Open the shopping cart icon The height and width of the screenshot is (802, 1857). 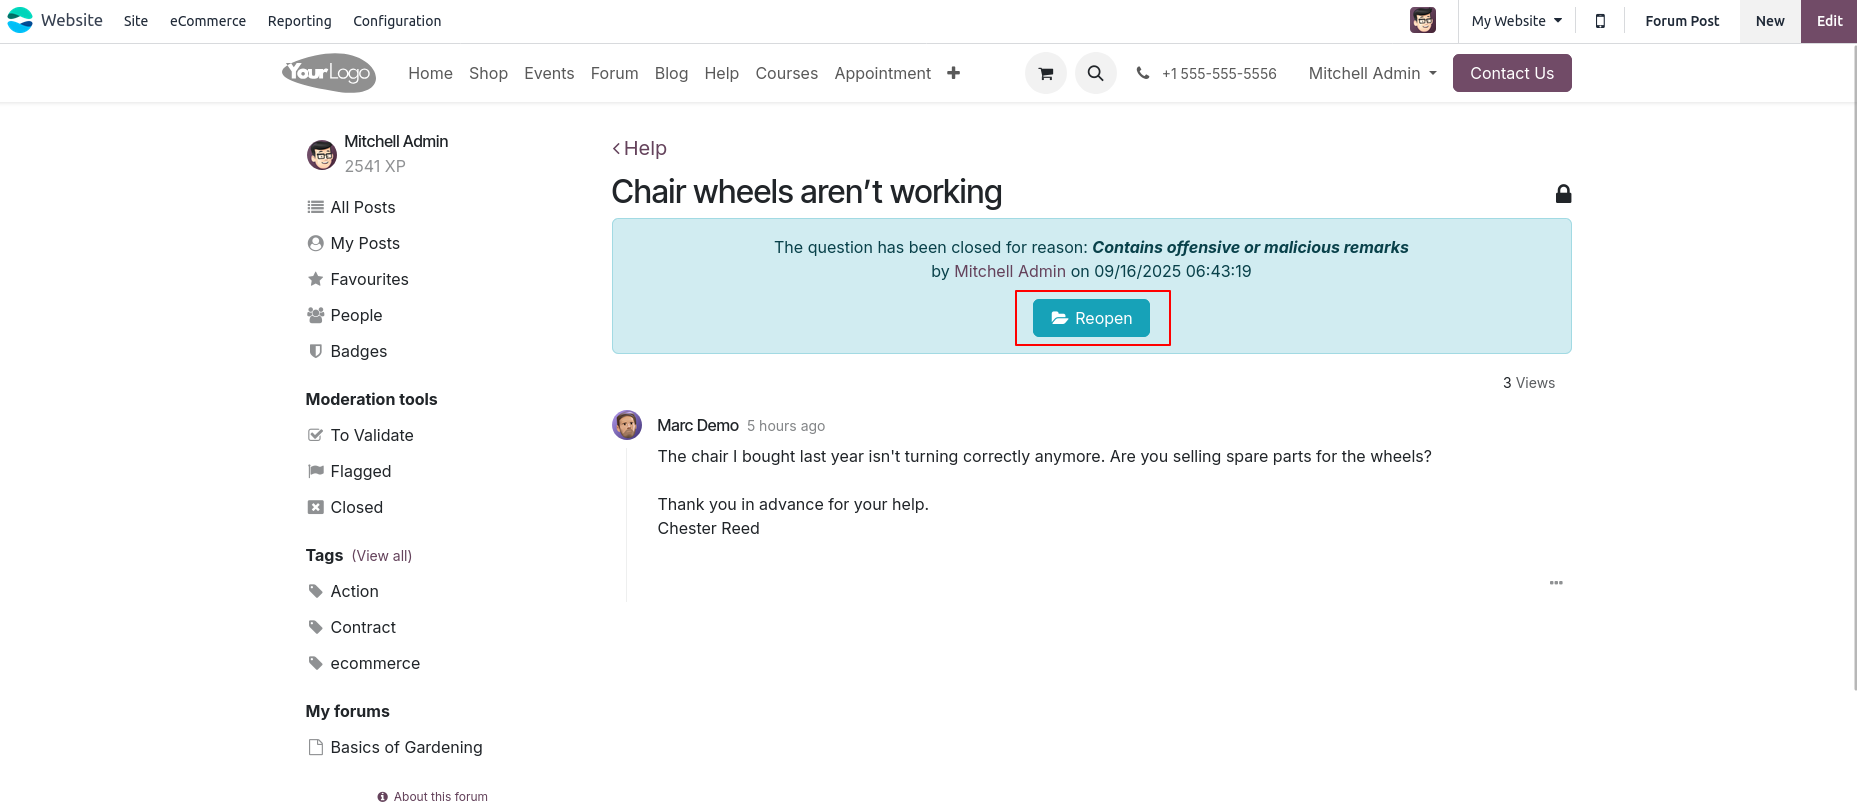click(1045, 73)
